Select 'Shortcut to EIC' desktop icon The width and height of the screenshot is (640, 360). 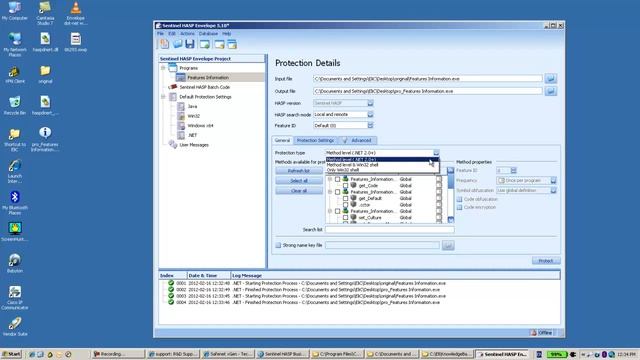point(15,140)
